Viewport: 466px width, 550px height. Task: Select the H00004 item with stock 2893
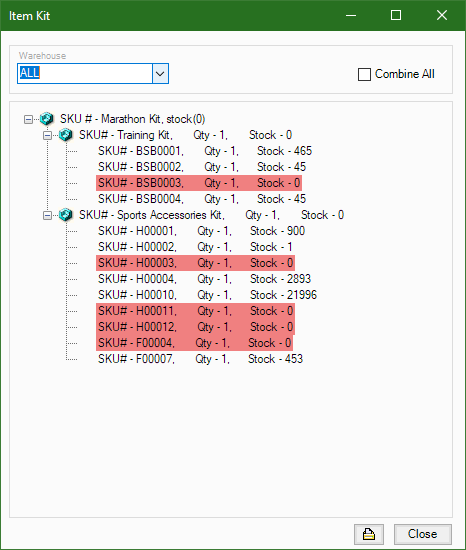(x=204, y=279)
